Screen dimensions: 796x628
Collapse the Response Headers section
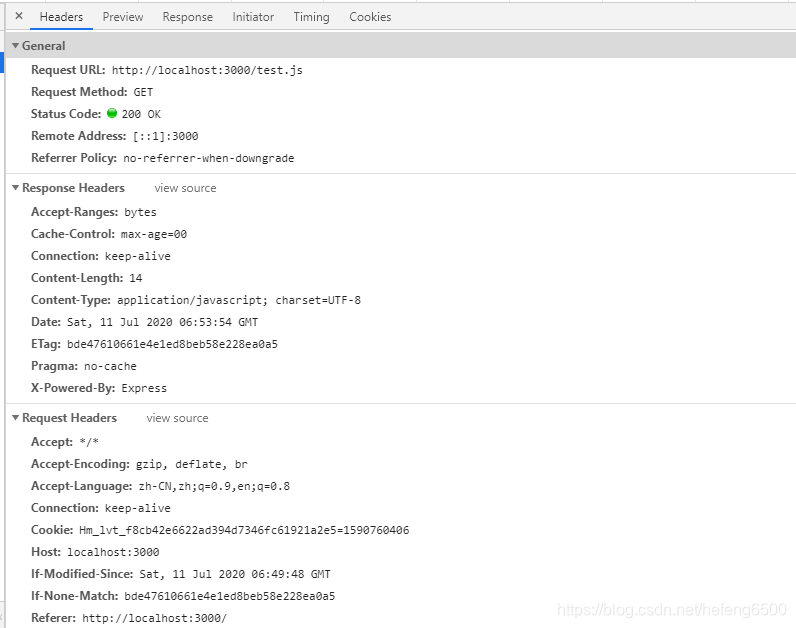tap(16, 188)
